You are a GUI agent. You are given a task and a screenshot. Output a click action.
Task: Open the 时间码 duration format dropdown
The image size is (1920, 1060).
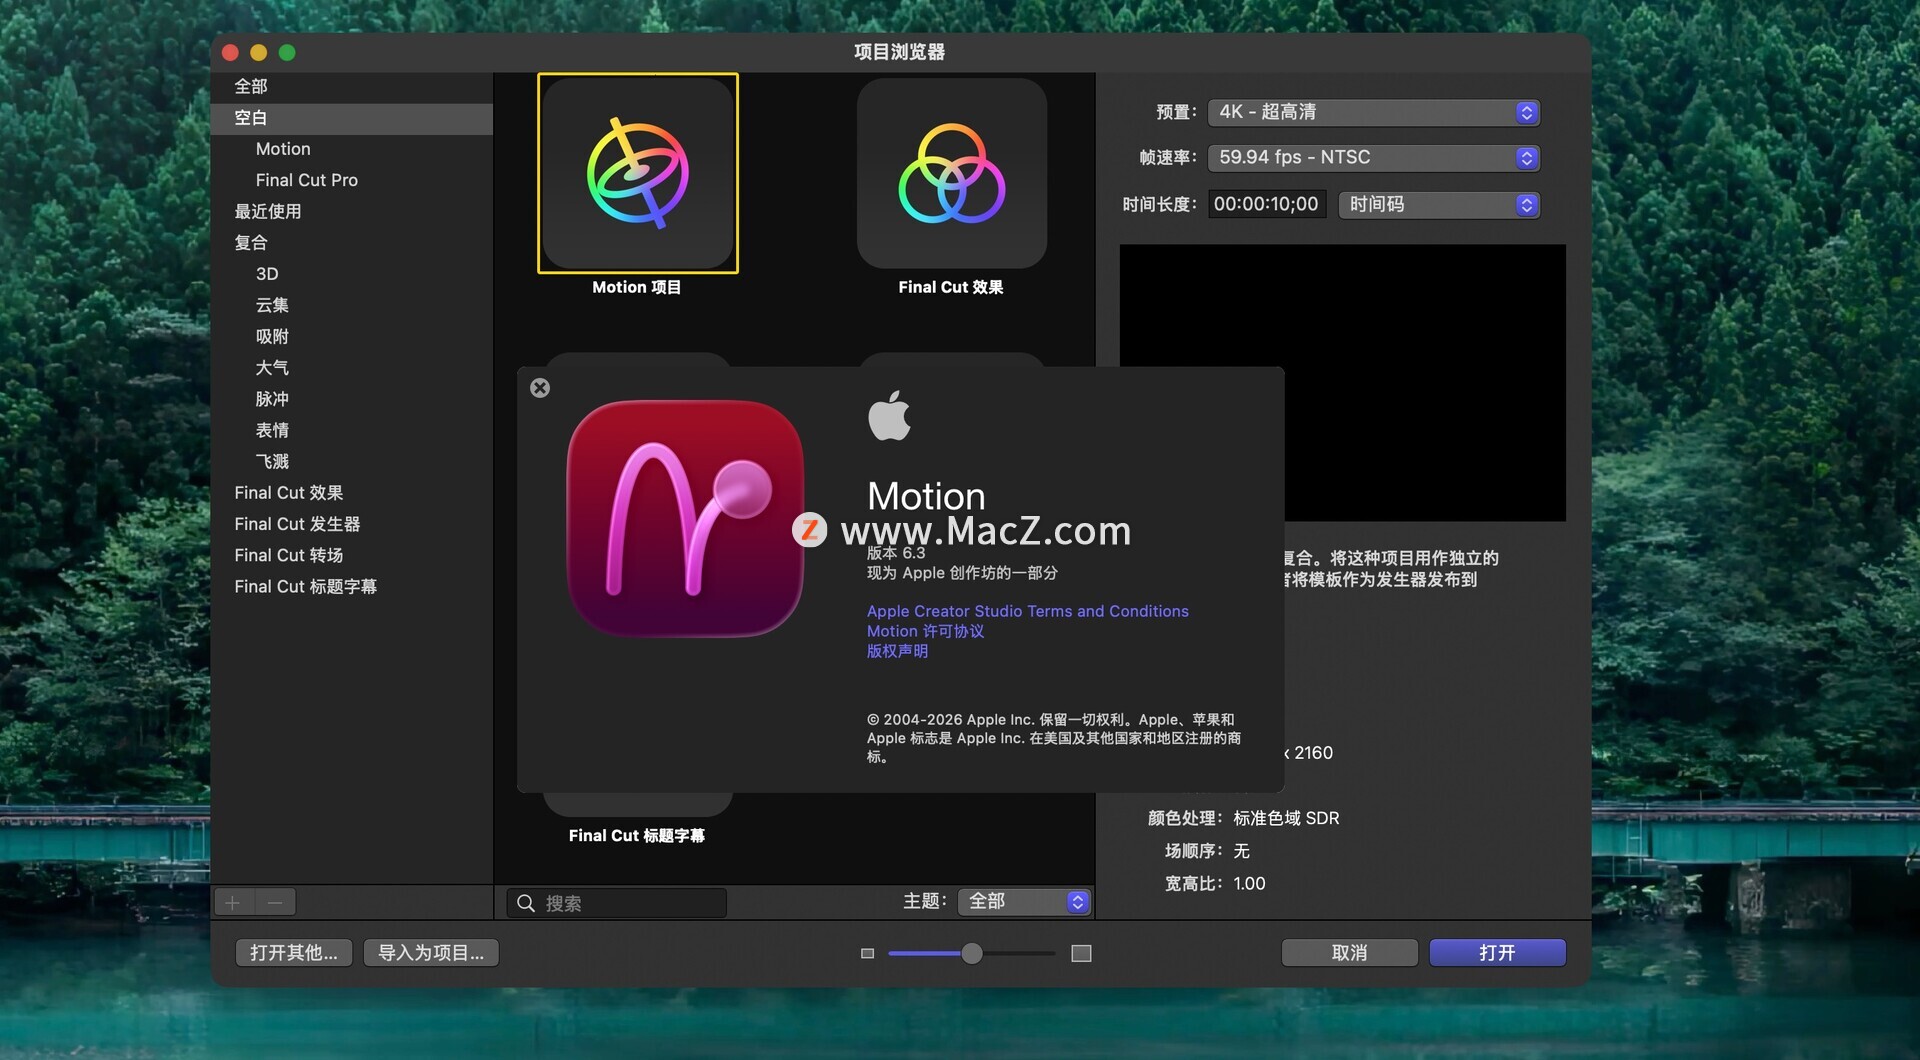pyautogui.click(x=1439, y=205)
